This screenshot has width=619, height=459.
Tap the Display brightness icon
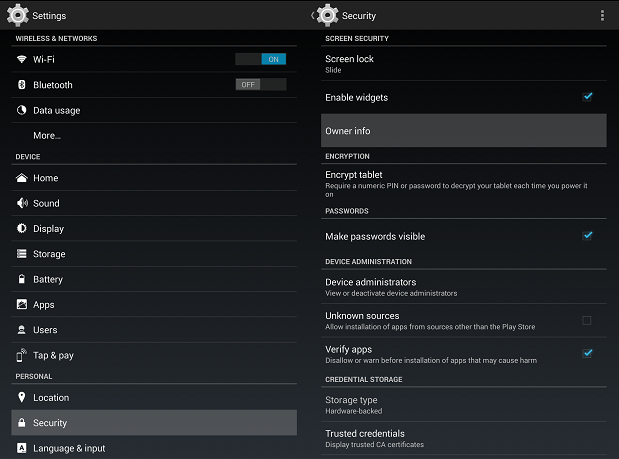(x=22, y=228)
